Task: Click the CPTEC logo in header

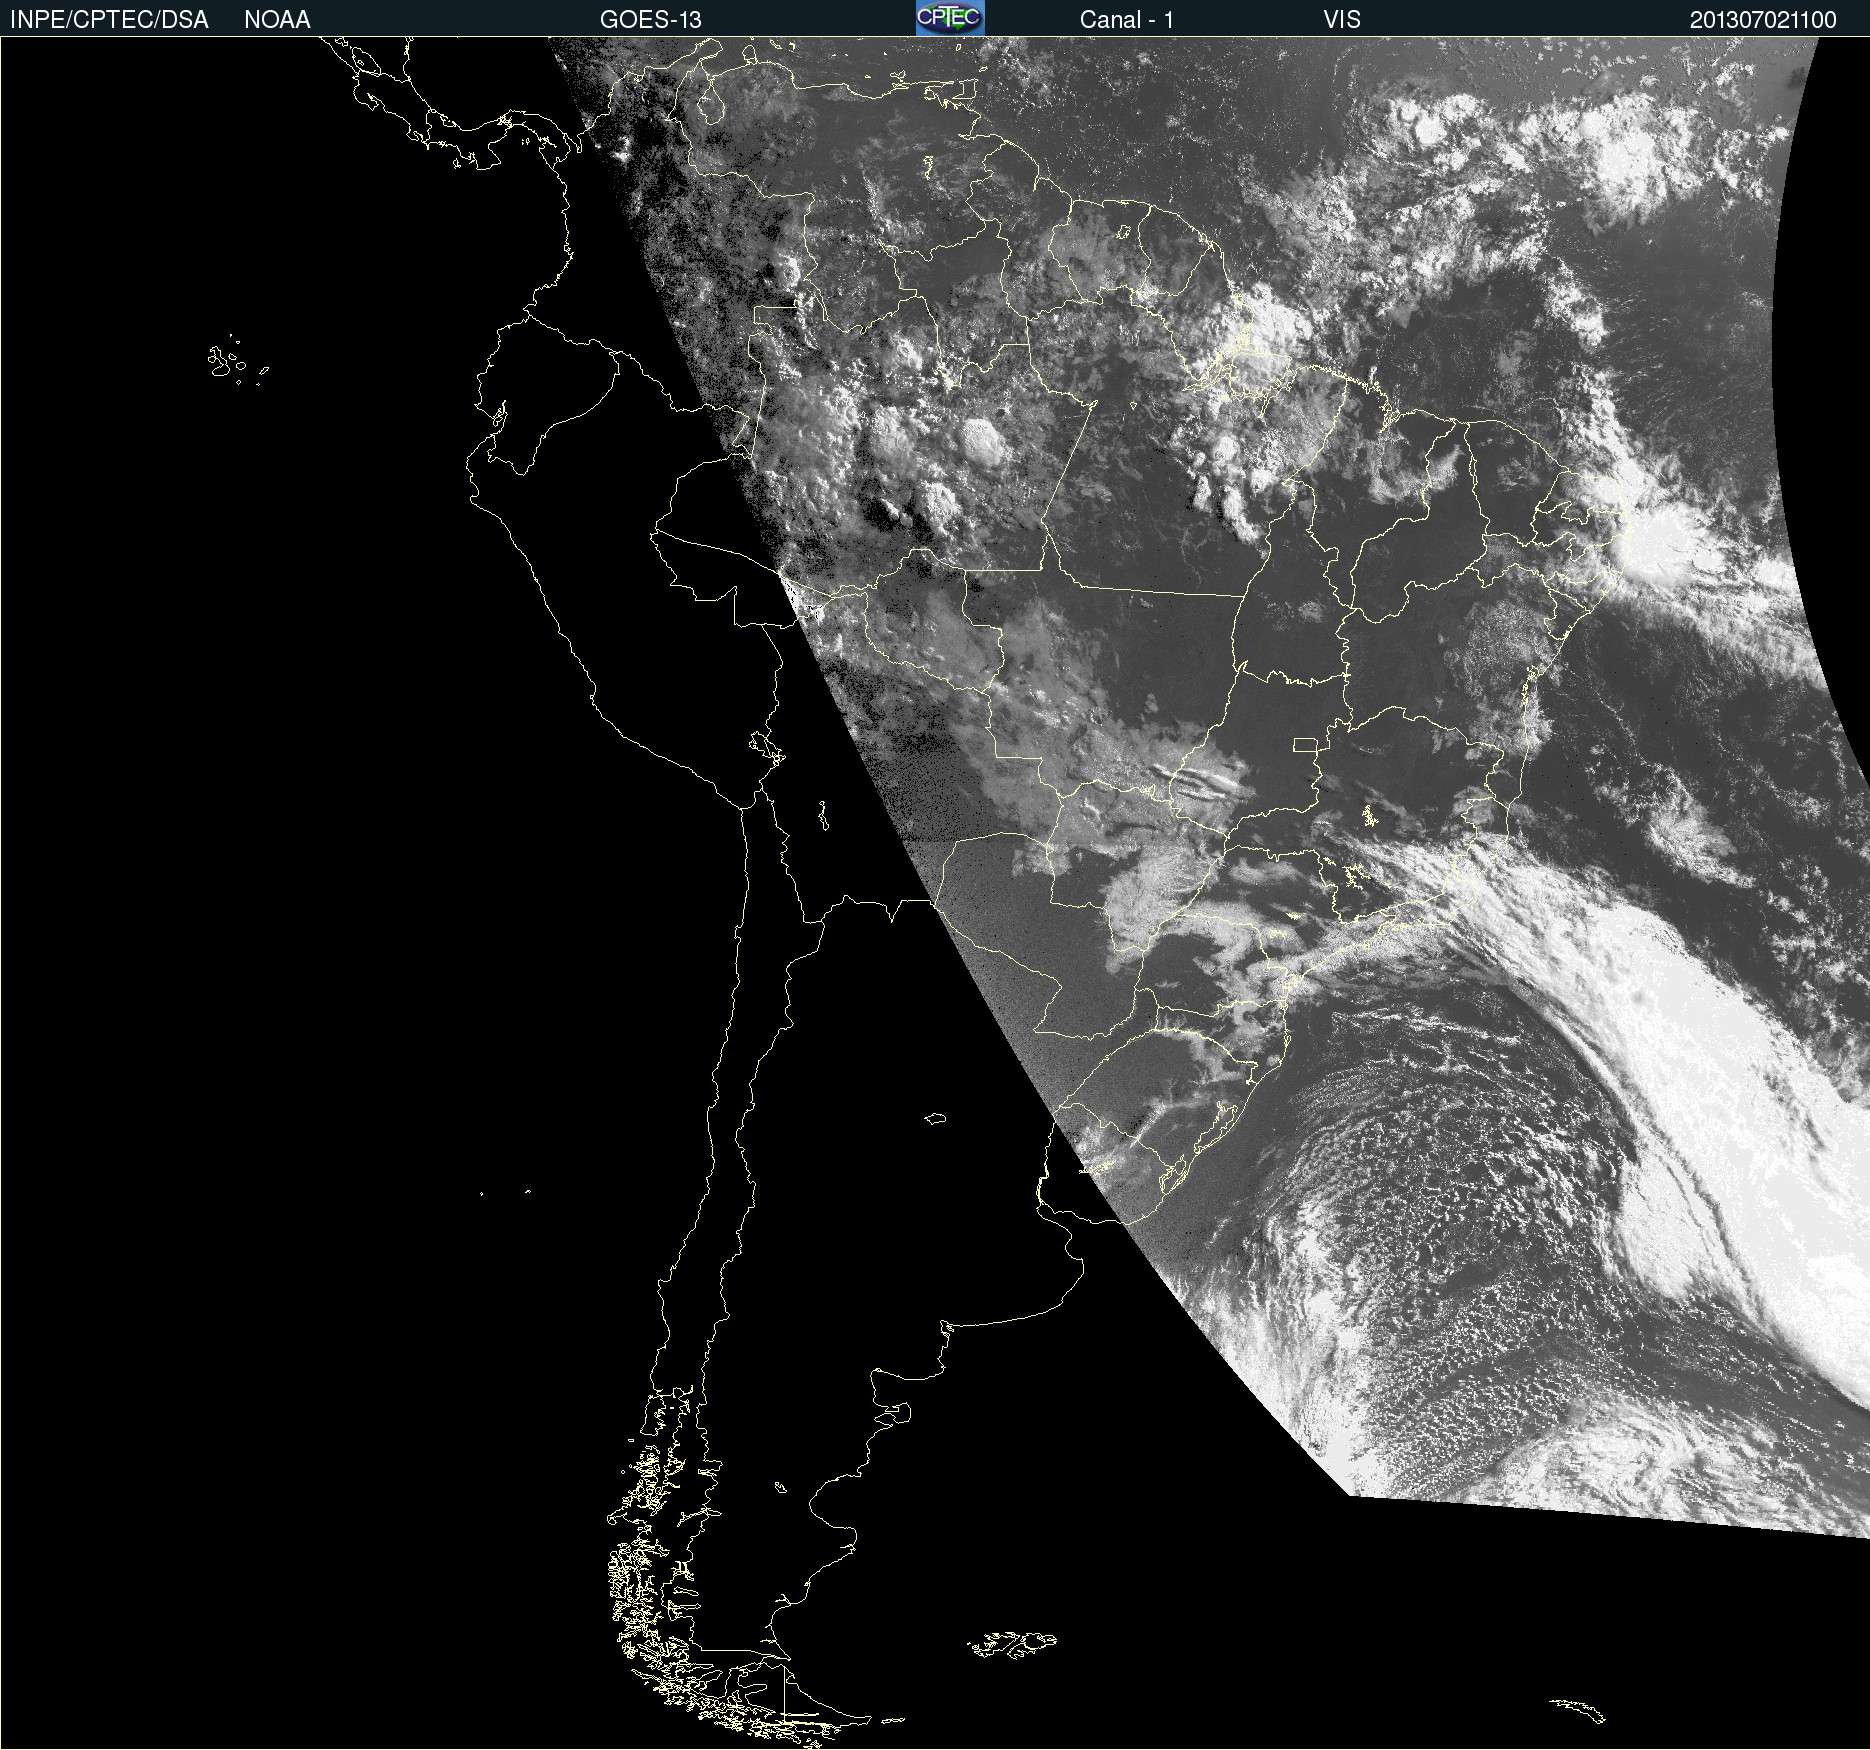Action: 950,18
